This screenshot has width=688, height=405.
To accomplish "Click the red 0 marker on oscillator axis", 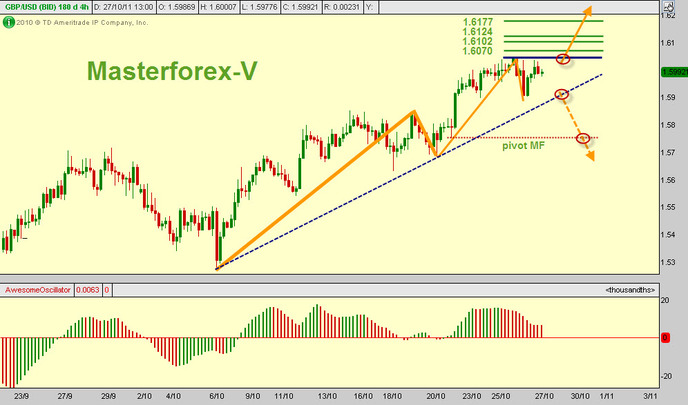I will [665, 338].
